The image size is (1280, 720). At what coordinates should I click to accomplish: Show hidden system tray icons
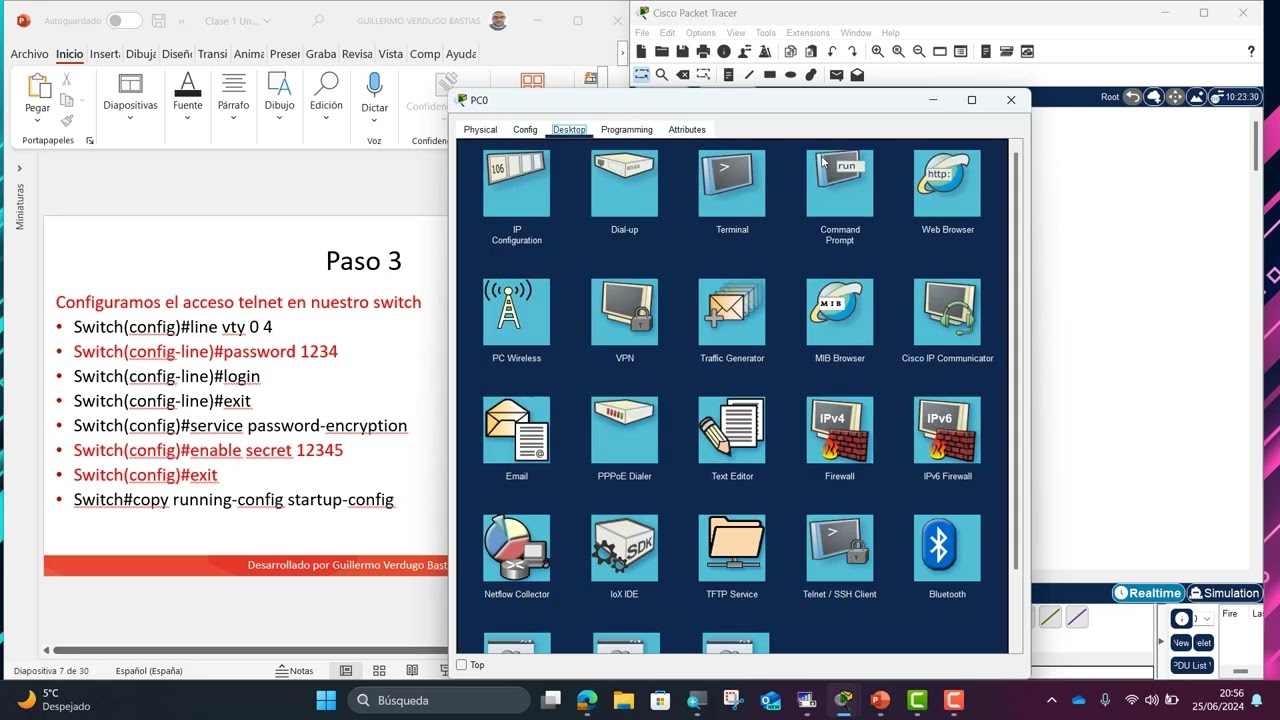pyautogui.click(x=1051, y=700)
